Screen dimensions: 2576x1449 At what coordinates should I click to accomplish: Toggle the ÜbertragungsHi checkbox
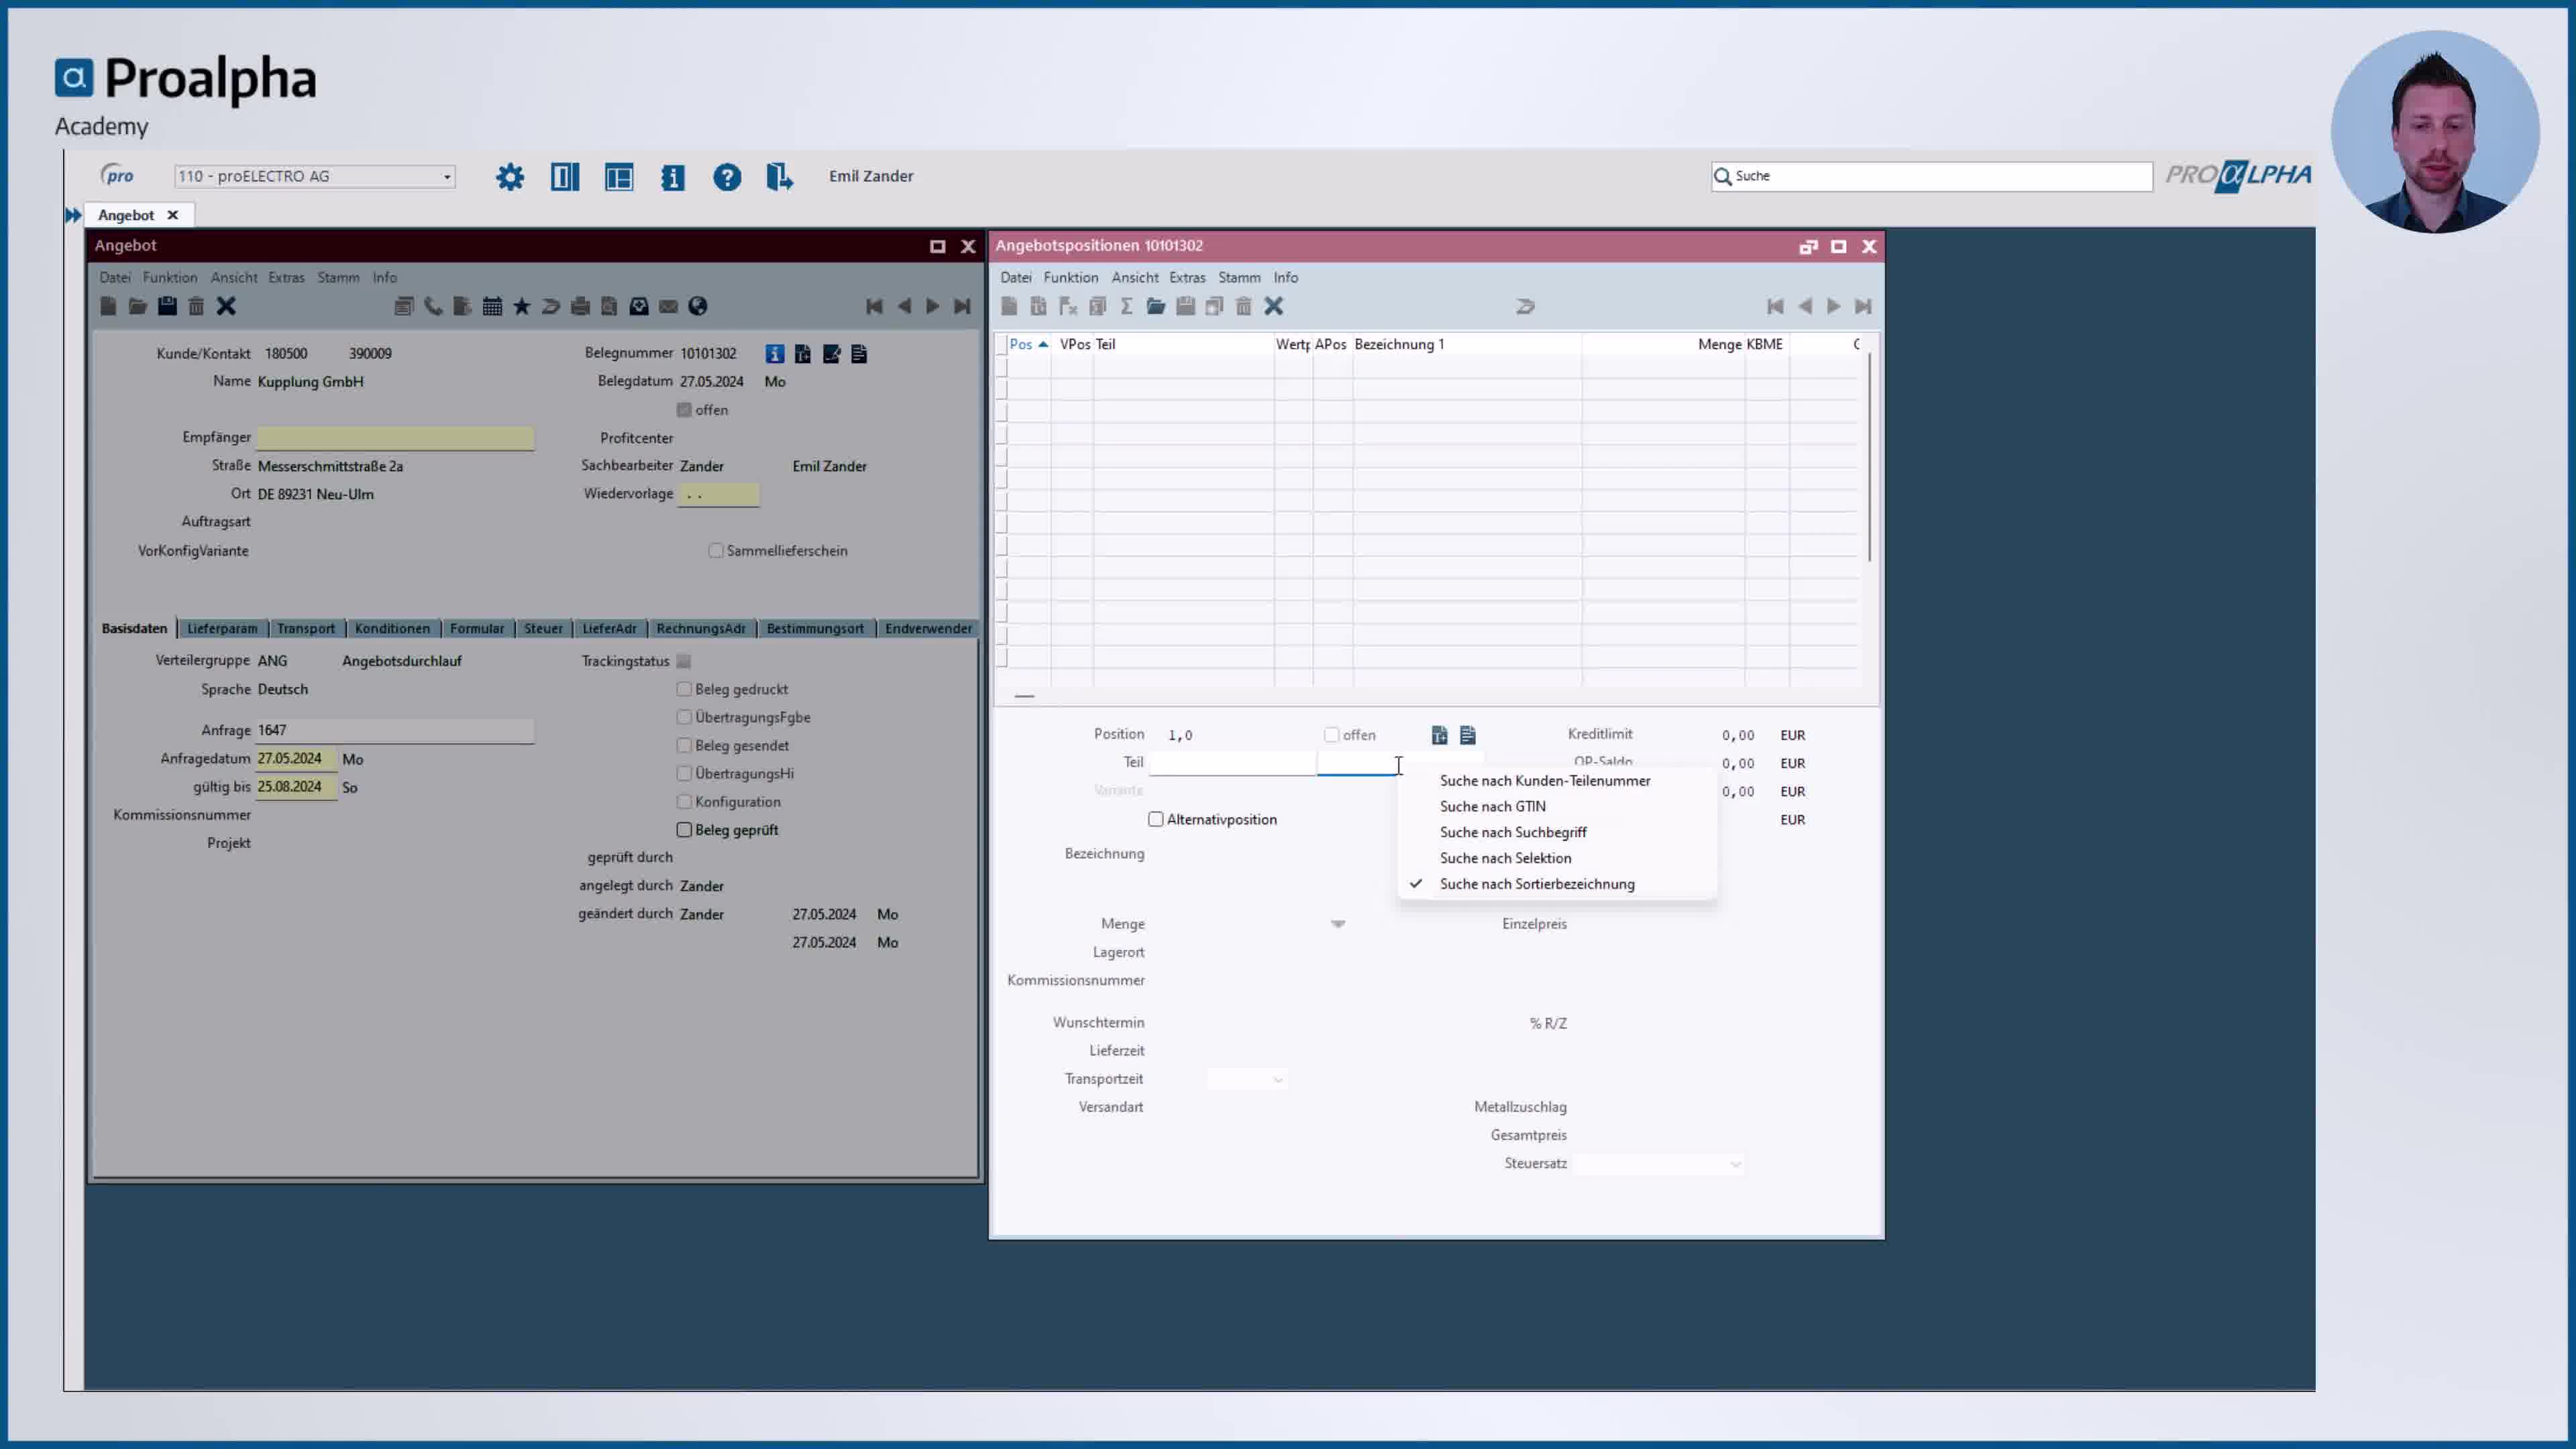(684, 773)
